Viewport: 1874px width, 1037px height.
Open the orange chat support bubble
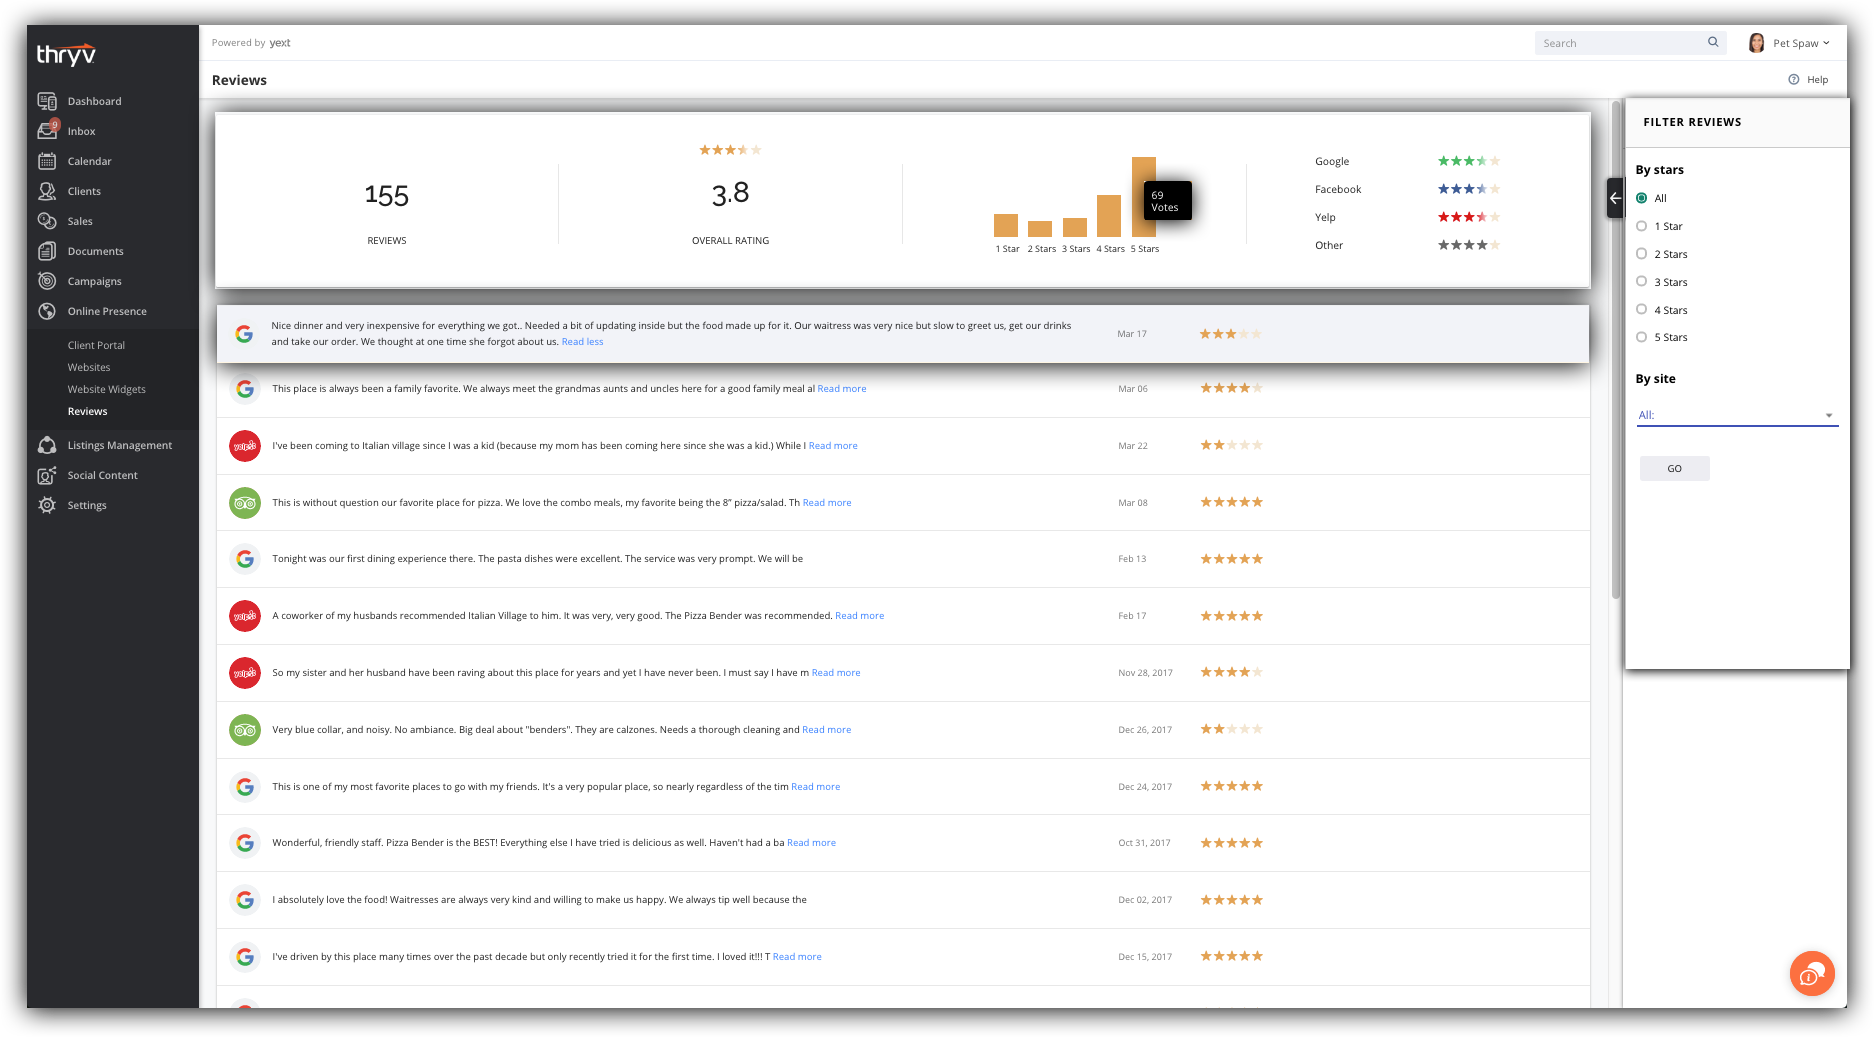(1812, 973)
